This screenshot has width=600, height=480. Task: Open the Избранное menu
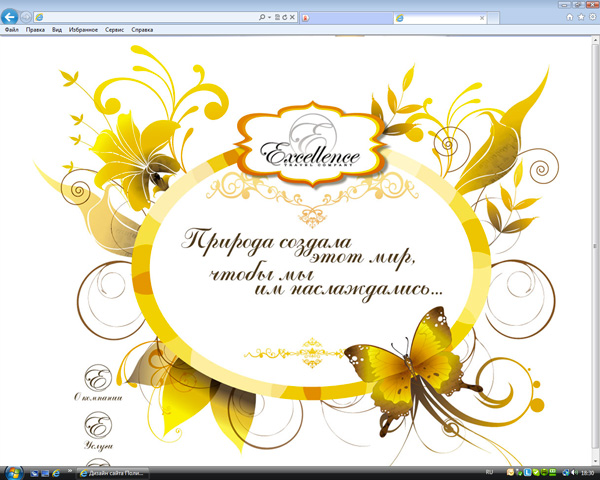click(83, 29)
